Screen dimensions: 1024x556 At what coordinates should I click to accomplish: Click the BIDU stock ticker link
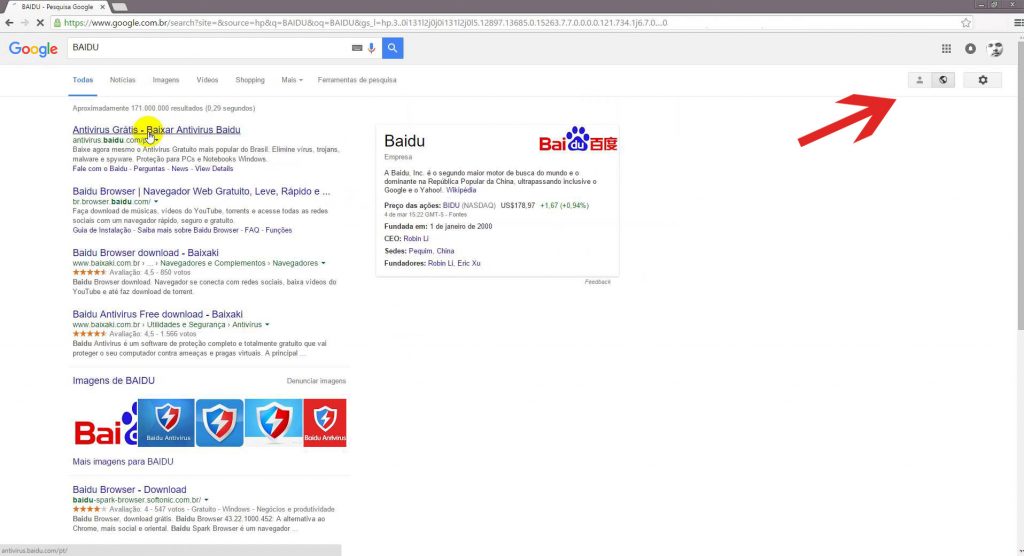click(451, 205)
